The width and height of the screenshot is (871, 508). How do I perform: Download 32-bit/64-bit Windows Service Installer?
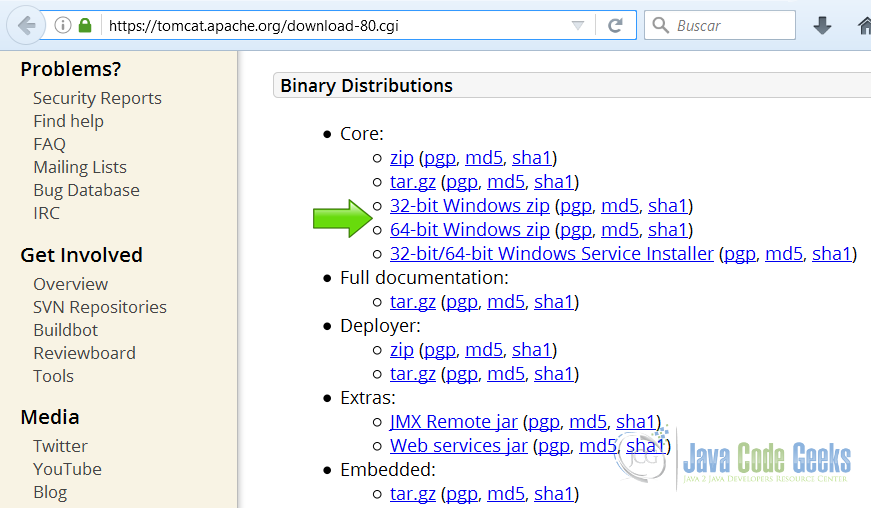coord(552,254)
